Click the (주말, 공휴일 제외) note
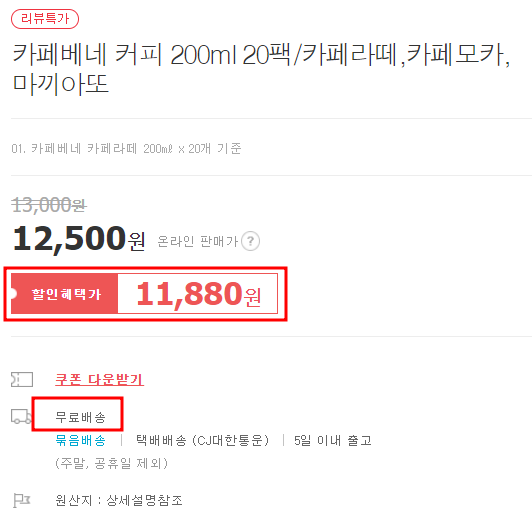Image resolution: width=532 pixels, height=530 pixels. click(111, 463)
